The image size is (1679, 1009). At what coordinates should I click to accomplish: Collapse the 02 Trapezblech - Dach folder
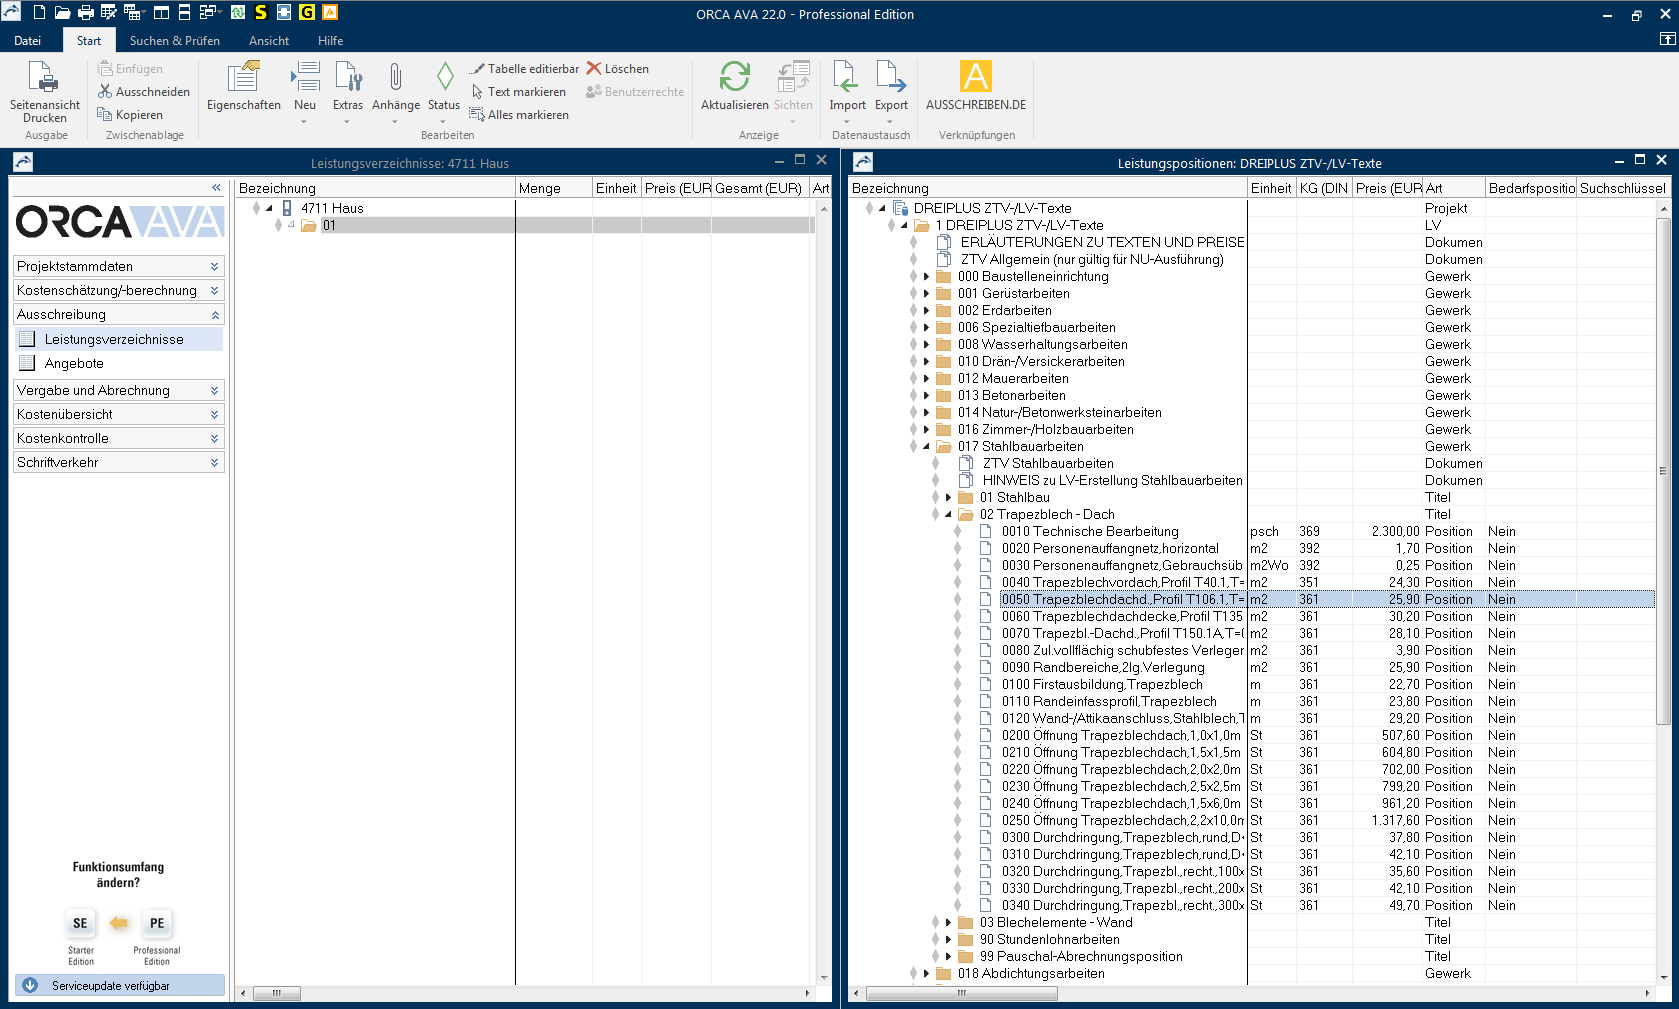(948, 515)
